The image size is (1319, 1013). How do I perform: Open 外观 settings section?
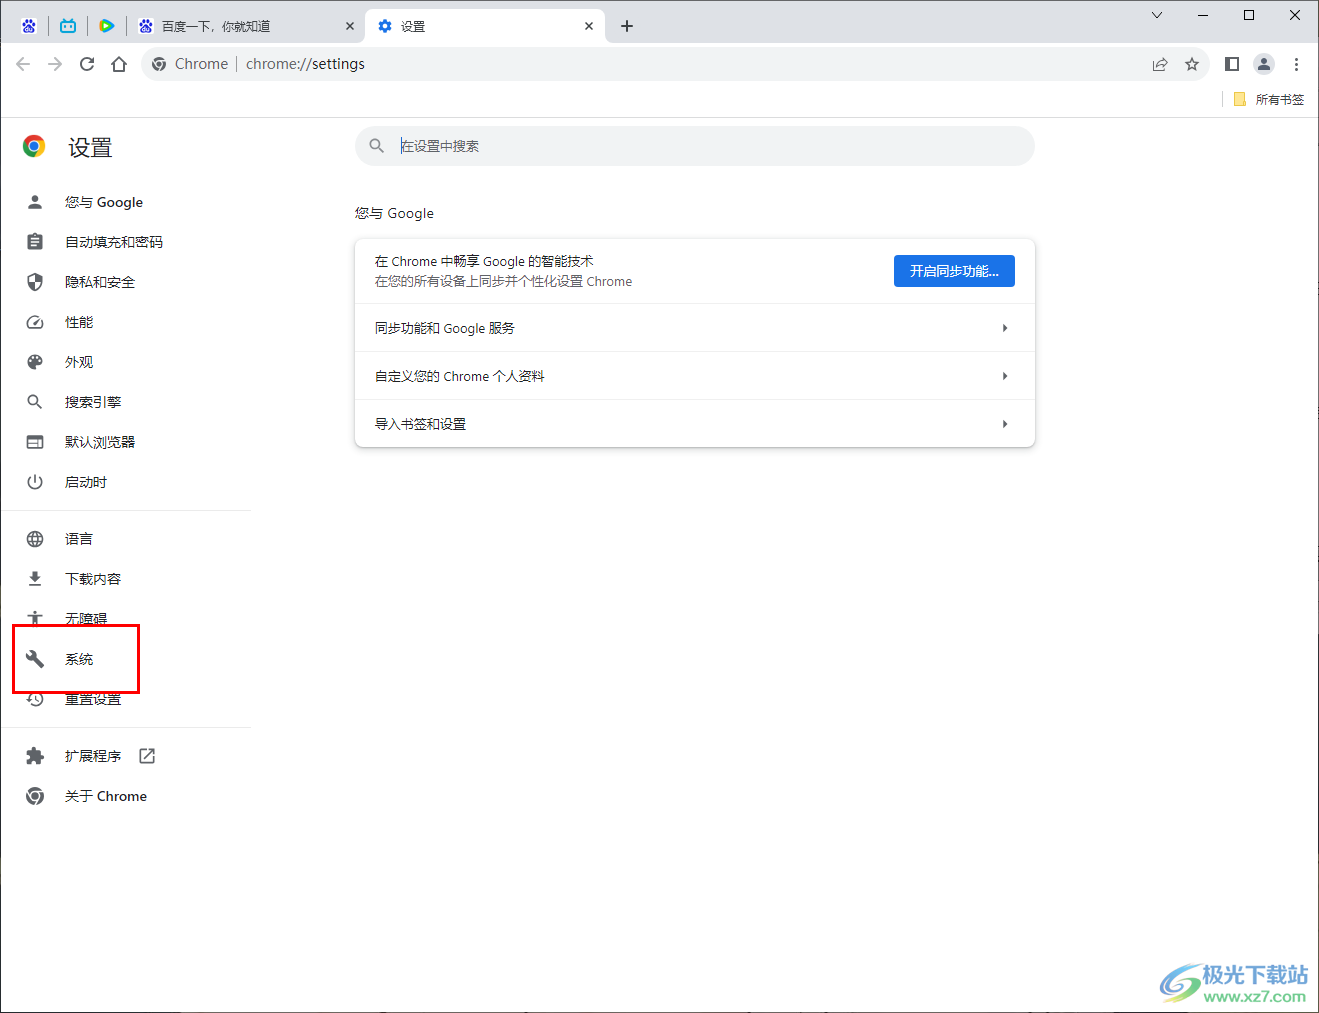(79, 362)
